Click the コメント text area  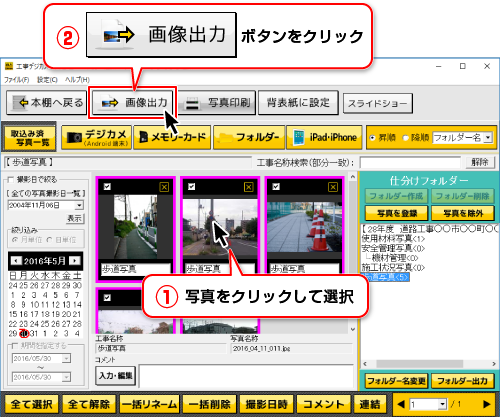[246, 376]
